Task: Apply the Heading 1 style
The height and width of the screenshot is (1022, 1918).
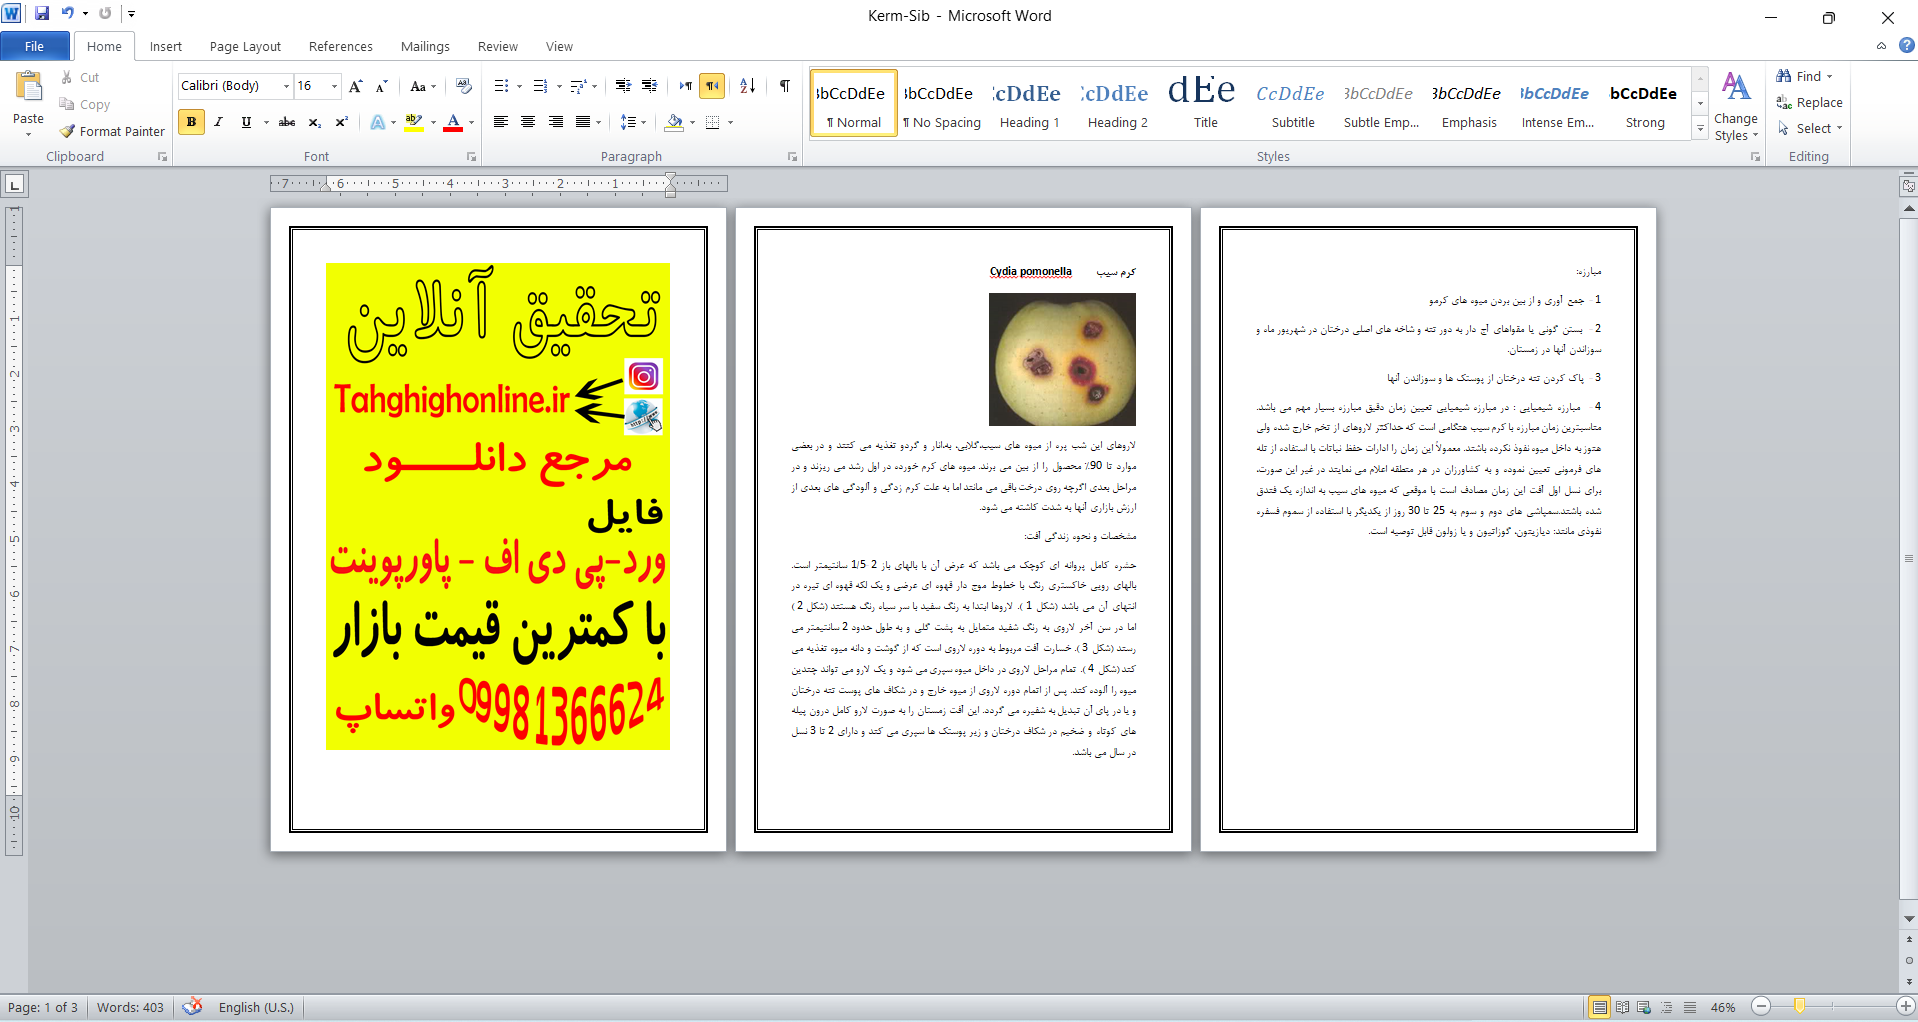Action: coord(1029,103)
